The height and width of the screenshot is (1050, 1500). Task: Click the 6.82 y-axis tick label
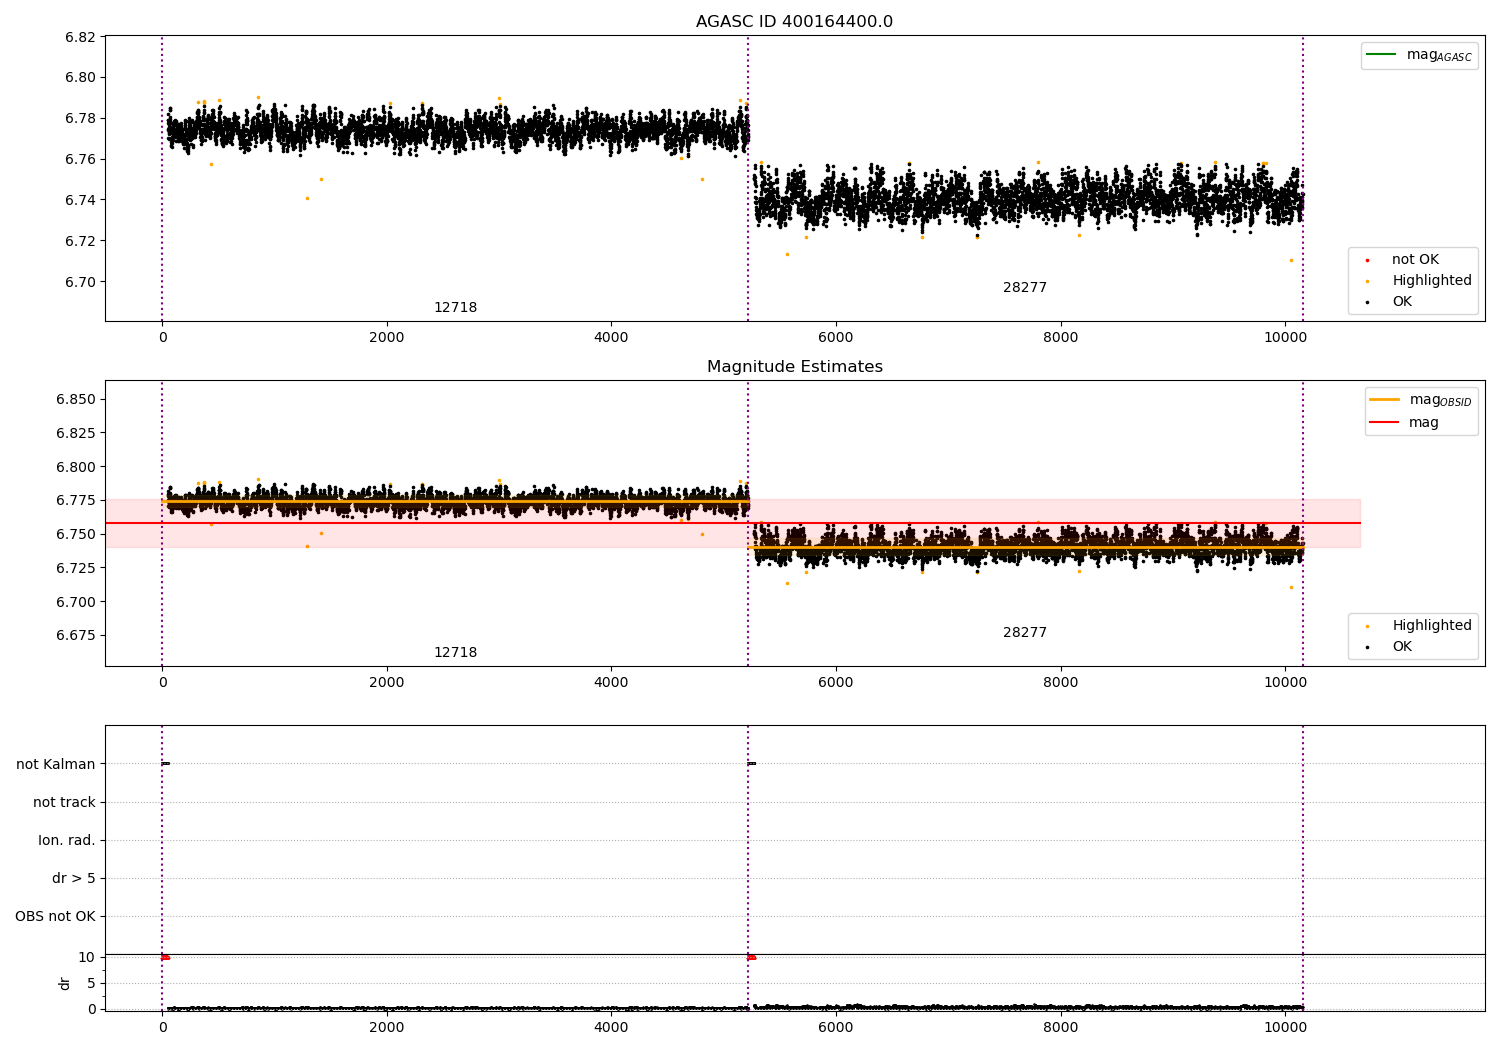pyautogui.click(x=80, y=37)
